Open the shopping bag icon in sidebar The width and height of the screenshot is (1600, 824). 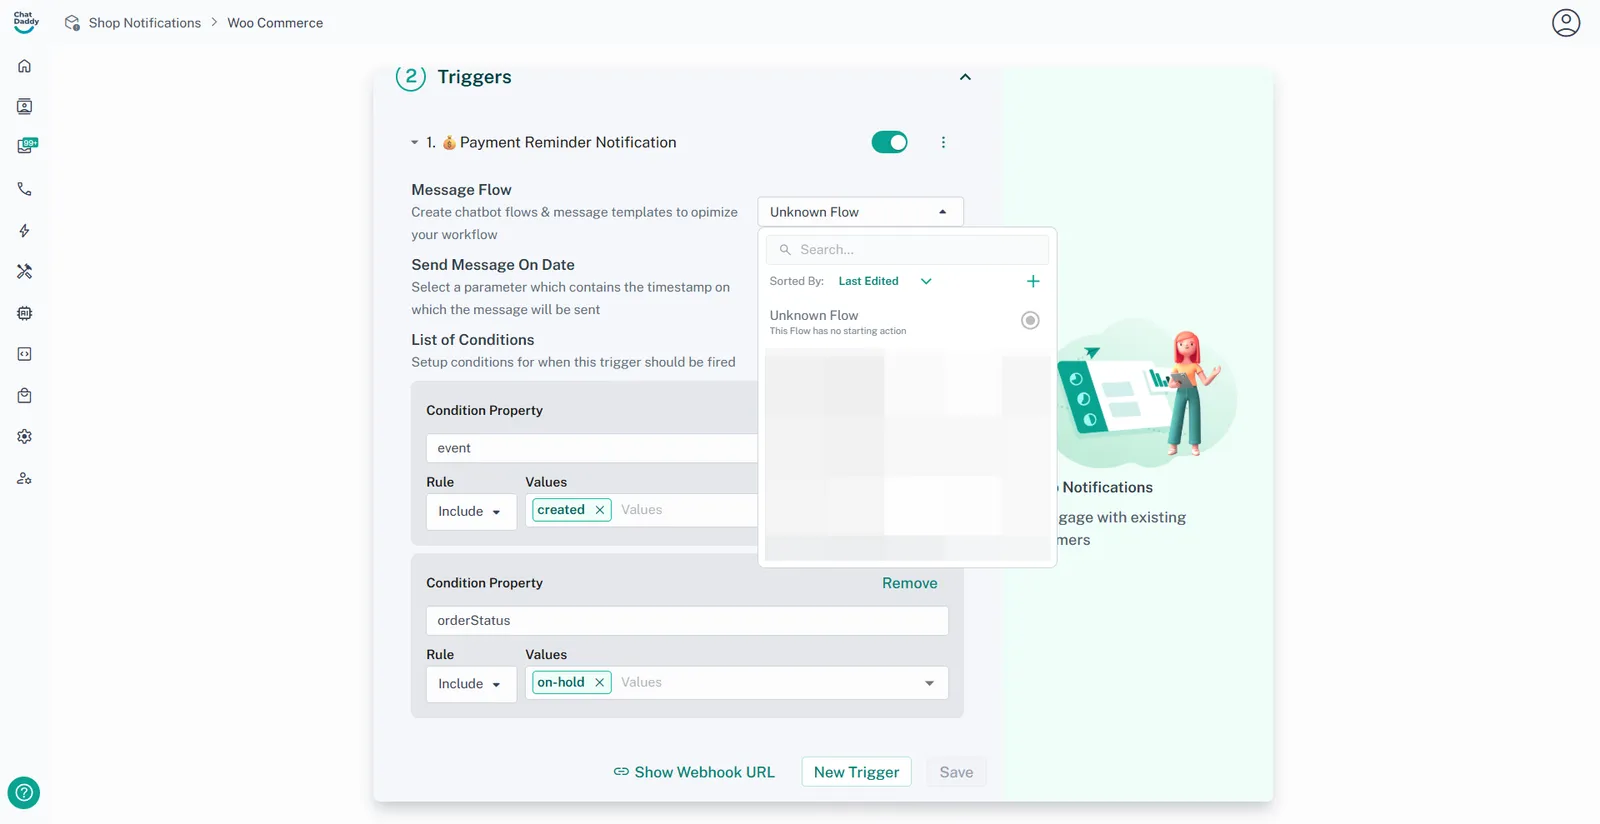25,396
